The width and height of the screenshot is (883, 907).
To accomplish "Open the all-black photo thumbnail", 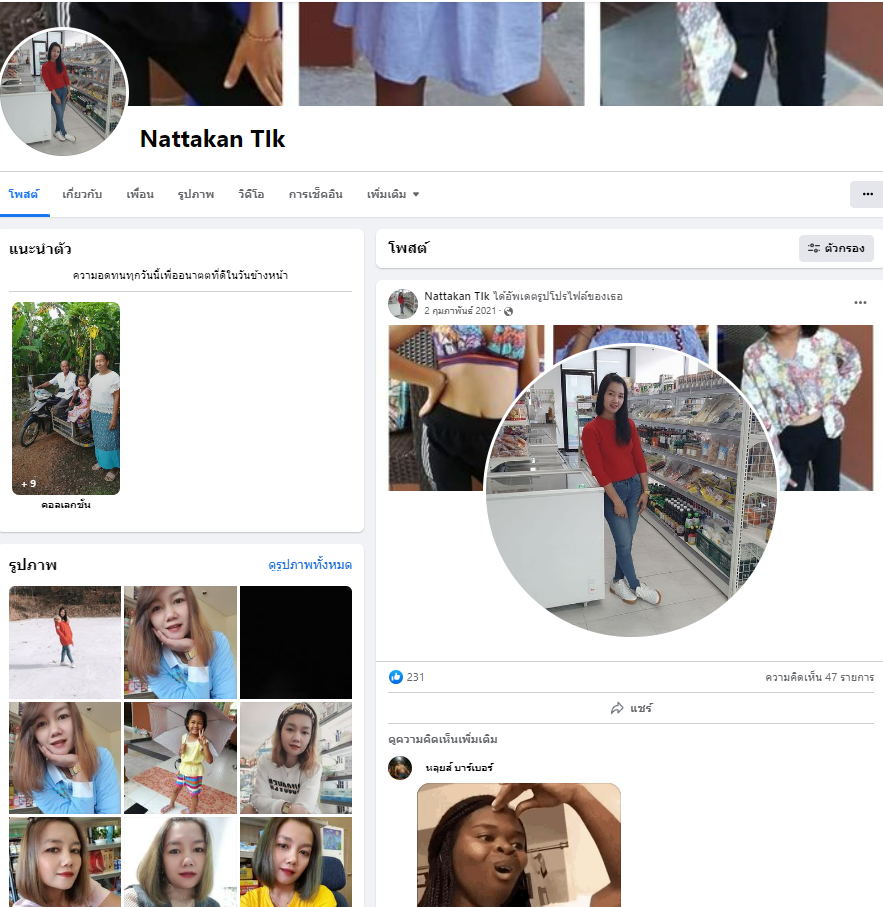I will [296, 642].
